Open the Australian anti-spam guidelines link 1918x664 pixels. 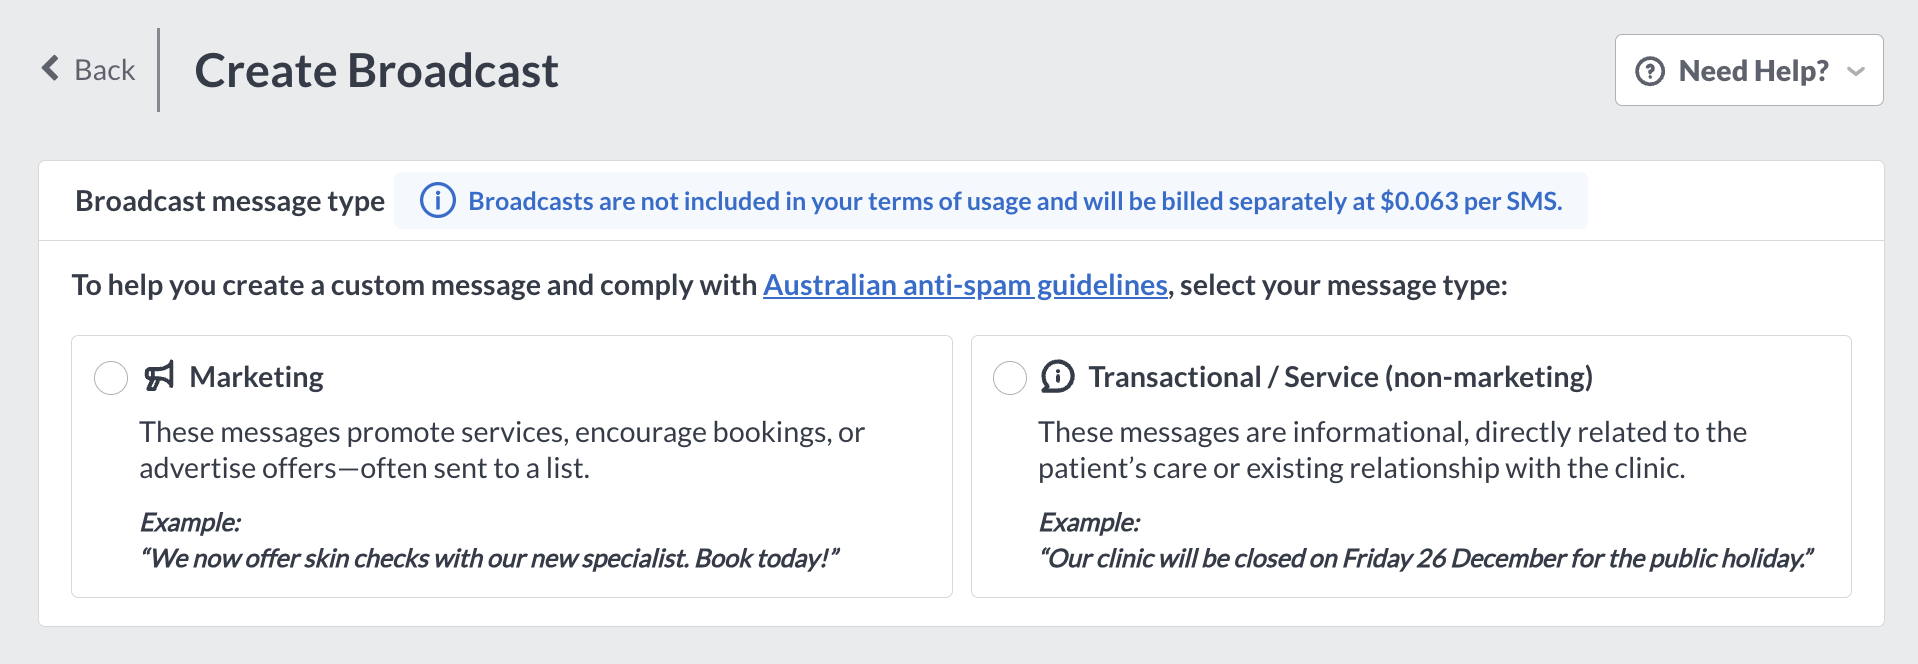965,285
